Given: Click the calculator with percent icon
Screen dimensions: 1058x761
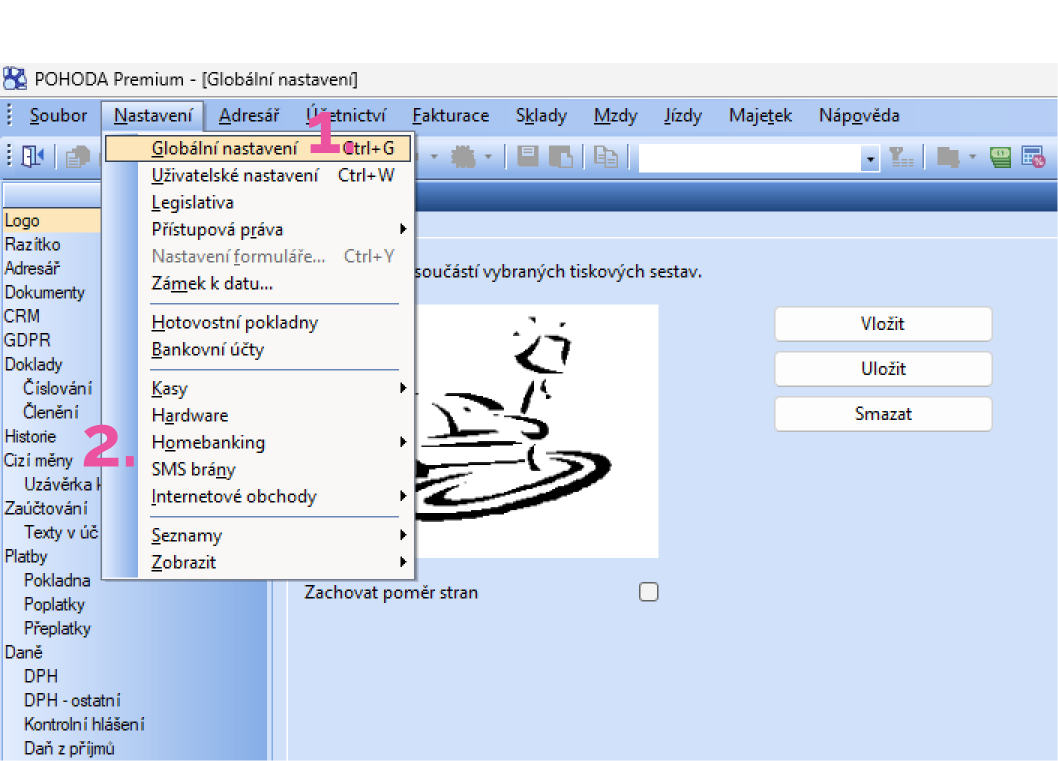Looking at the screenshot, I should coord(1033,157).
